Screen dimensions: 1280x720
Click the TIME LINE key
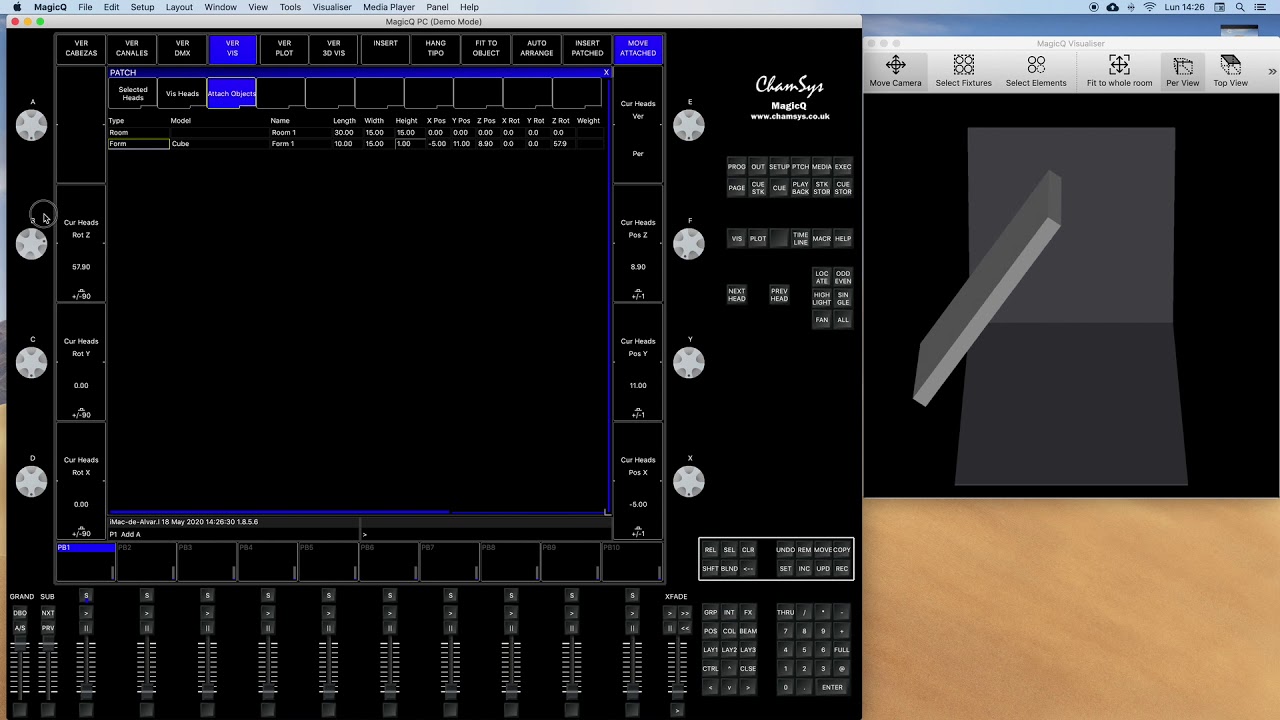(800, 239)
